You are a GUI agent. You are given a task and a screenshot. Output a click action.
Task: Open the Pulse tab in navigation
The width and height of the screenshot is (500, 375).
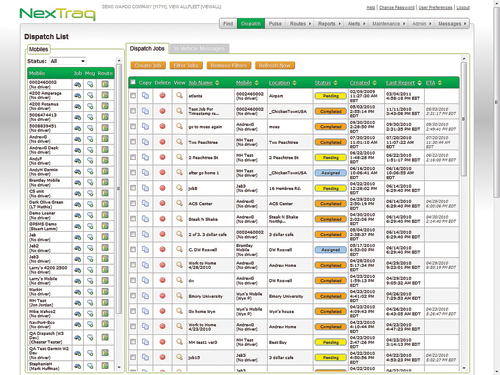pyautogui.click(x=275, y=24)
